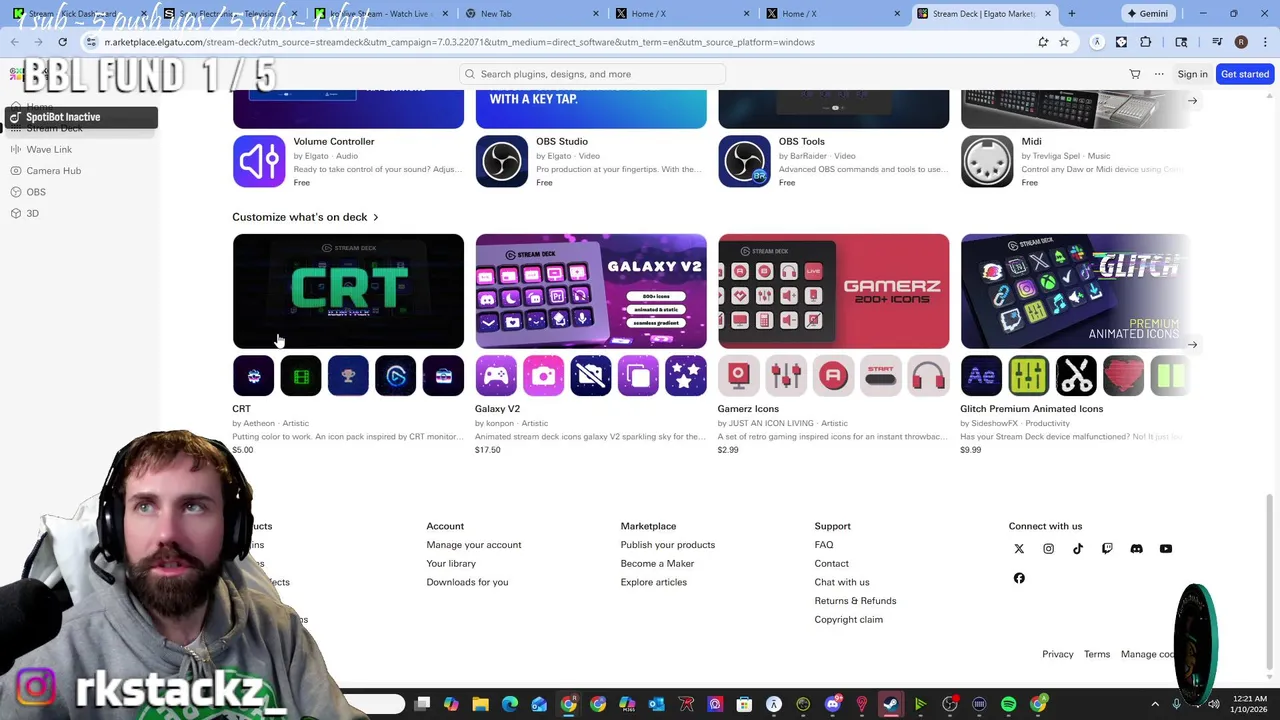Click the green grid icon in CRT pack
The width and height of the screenshot is (1280, 720).
(x=301, y=376)
